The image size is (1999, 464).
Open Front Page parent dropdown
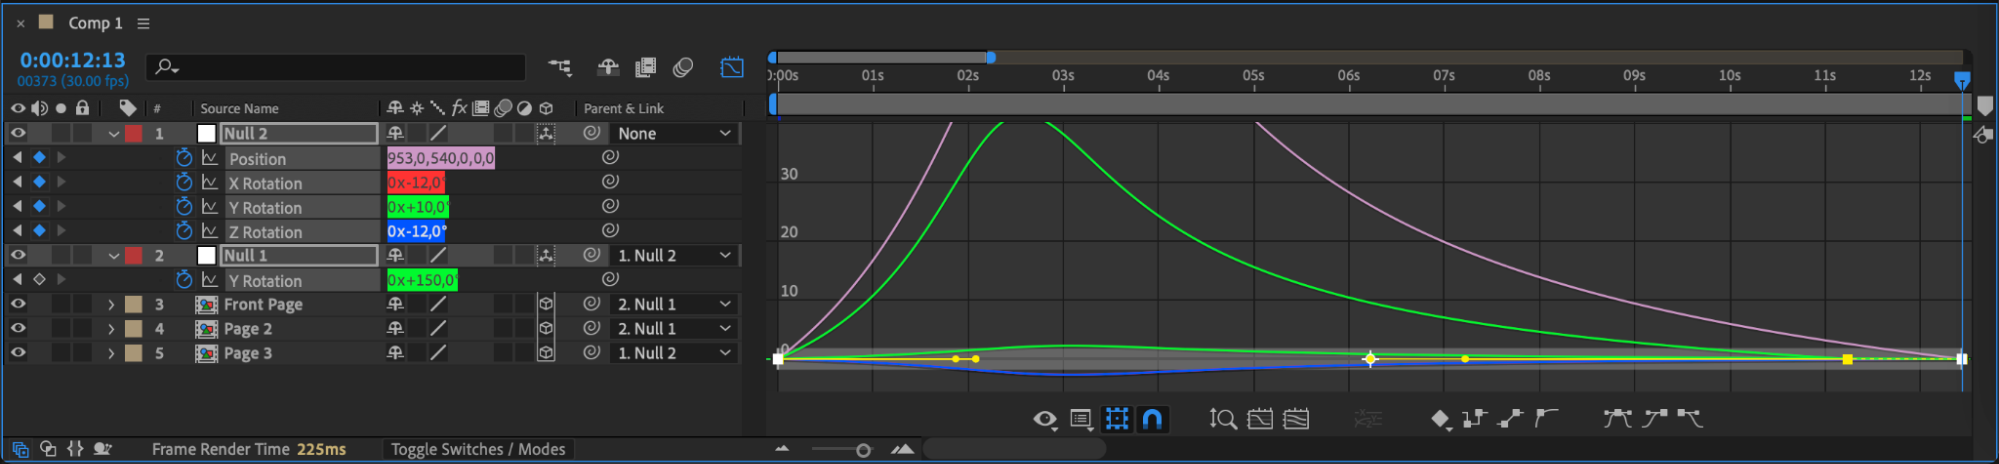tap(674, 304)
